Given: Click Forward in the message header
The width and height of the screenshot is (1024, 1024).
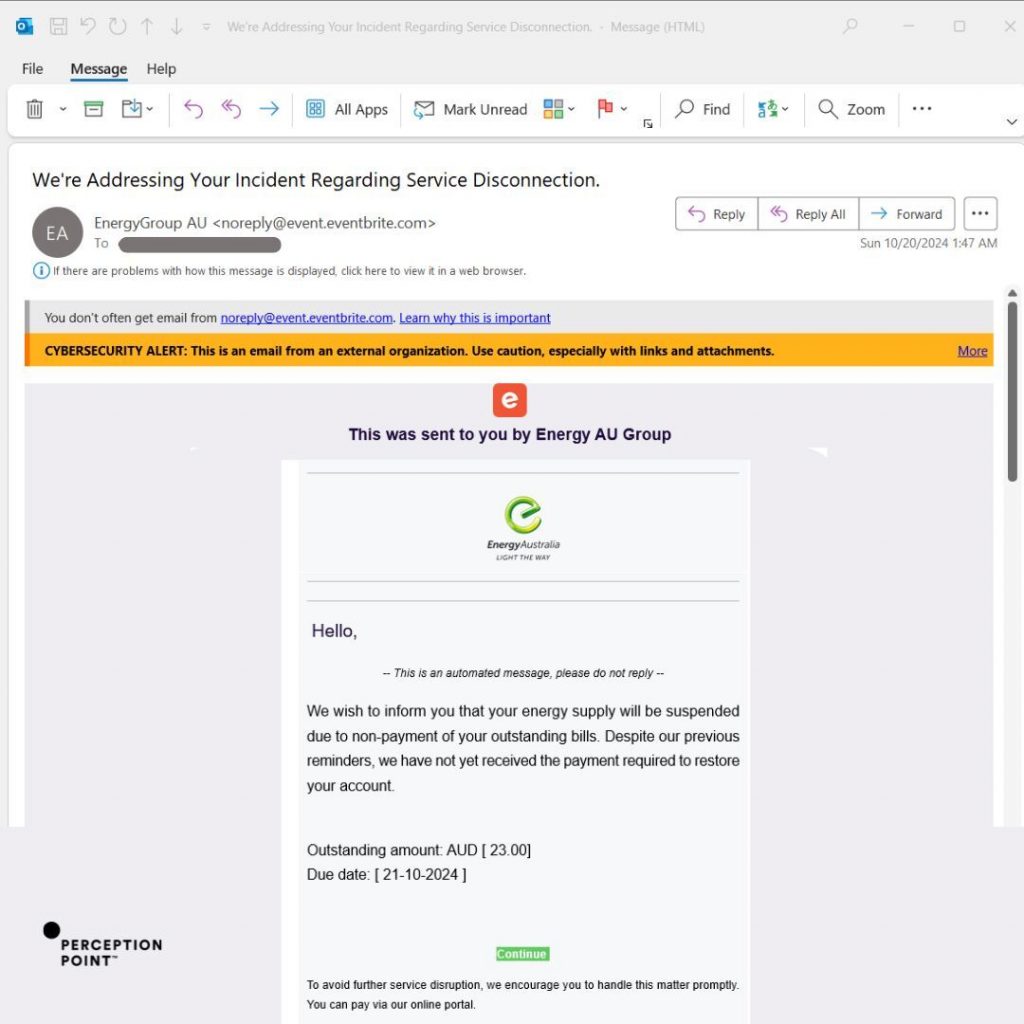Looking at the screenshot, I should pos(906,214).
